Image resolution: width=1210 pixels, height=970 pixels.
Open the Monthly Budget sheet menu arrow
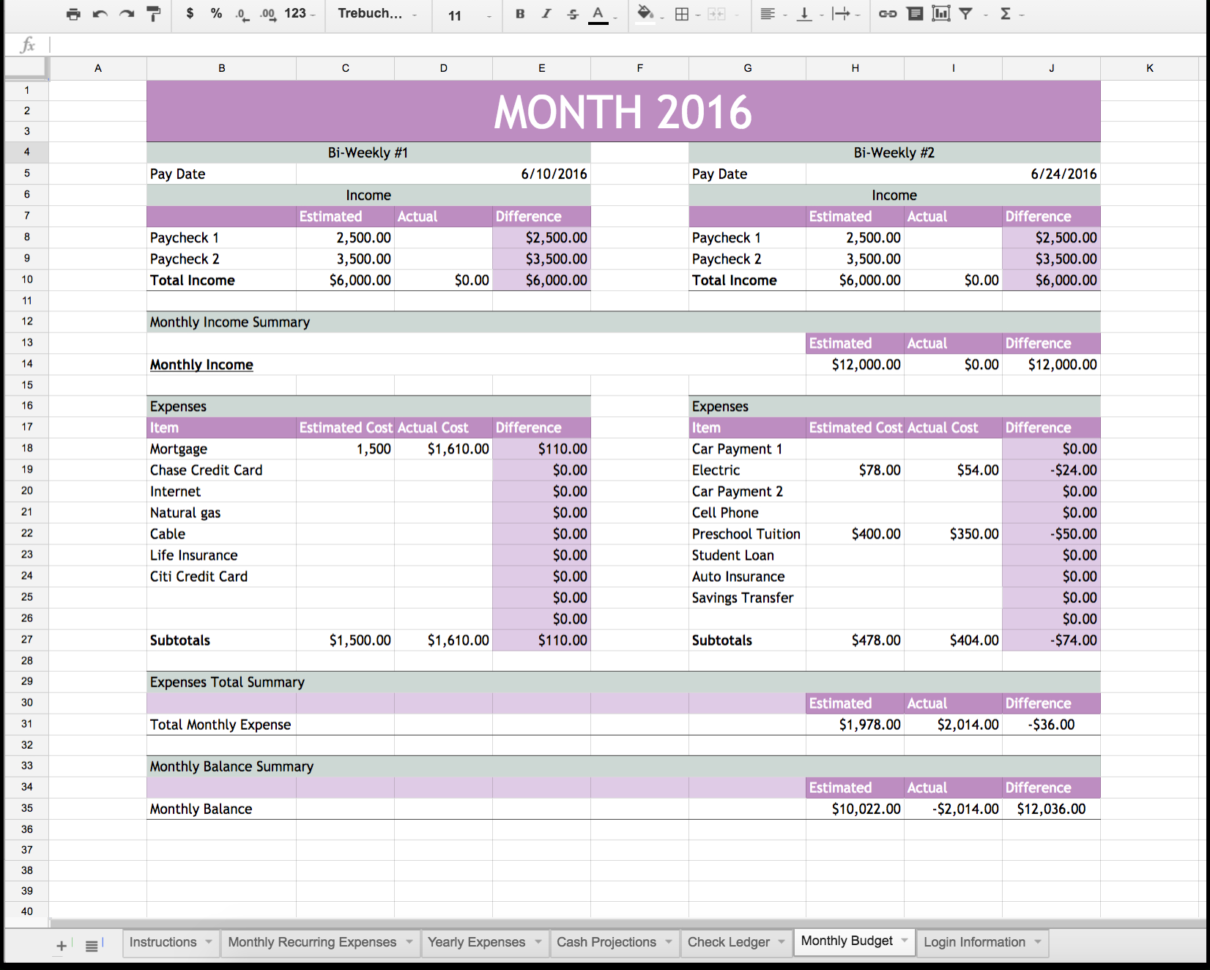[x=905, y=941]
